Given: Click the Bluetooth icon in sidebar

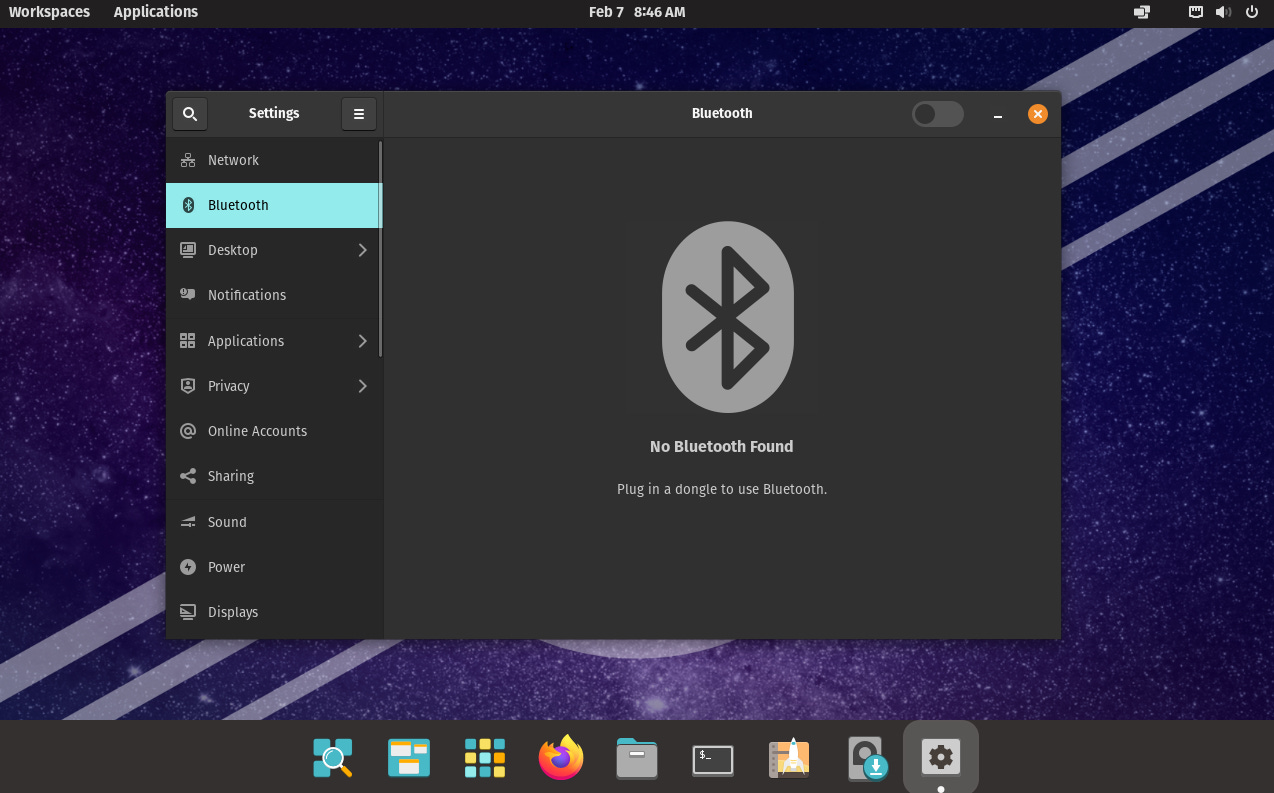Looking at the screenshot, I should coord(188,205).
